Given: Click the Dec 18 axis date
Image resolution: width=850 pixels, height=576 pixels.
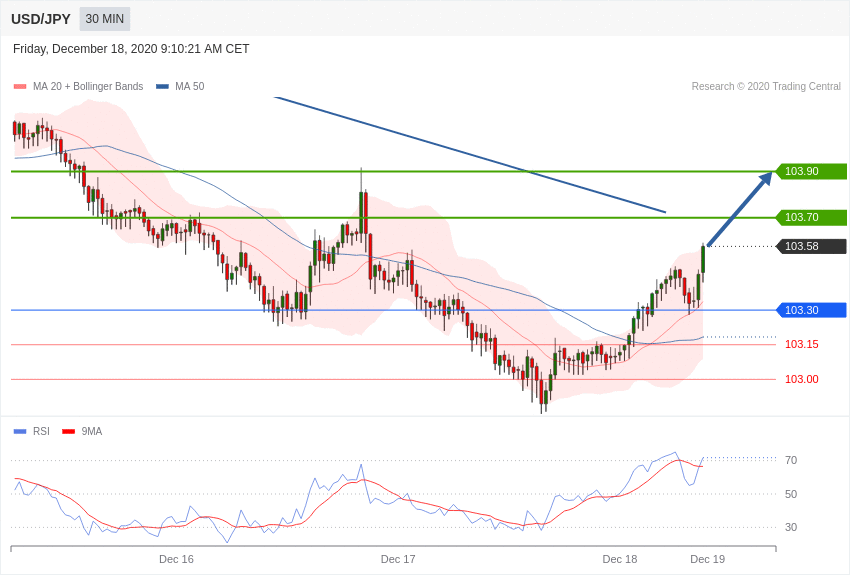Looking at the screenshot, I should 620,559.
